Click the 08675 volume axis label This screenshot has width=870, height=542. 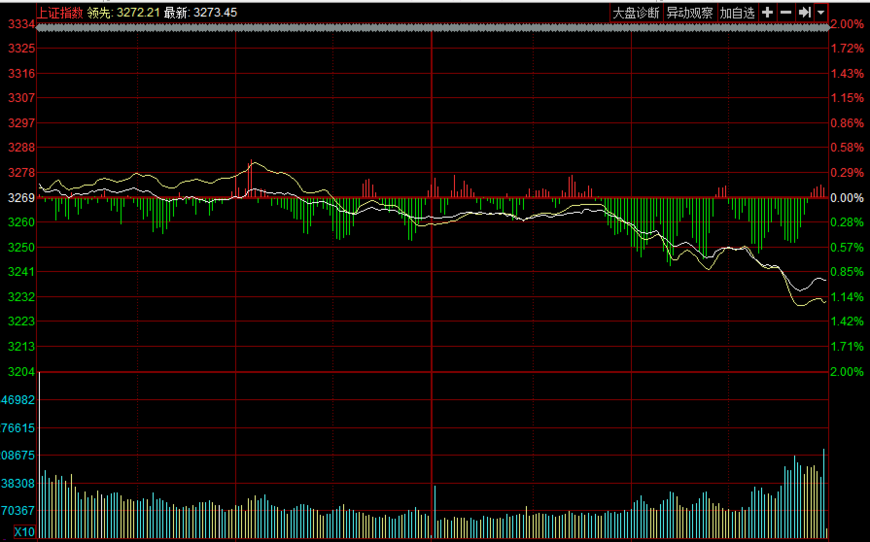(x=18, y=455)
